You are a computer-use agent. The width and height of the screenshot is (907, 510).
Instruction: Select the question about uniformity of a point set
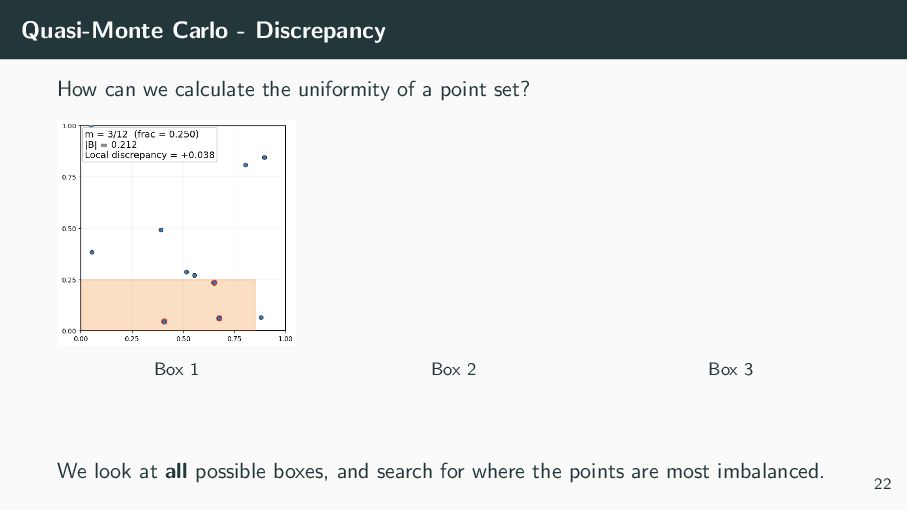(x=293, y=90)
